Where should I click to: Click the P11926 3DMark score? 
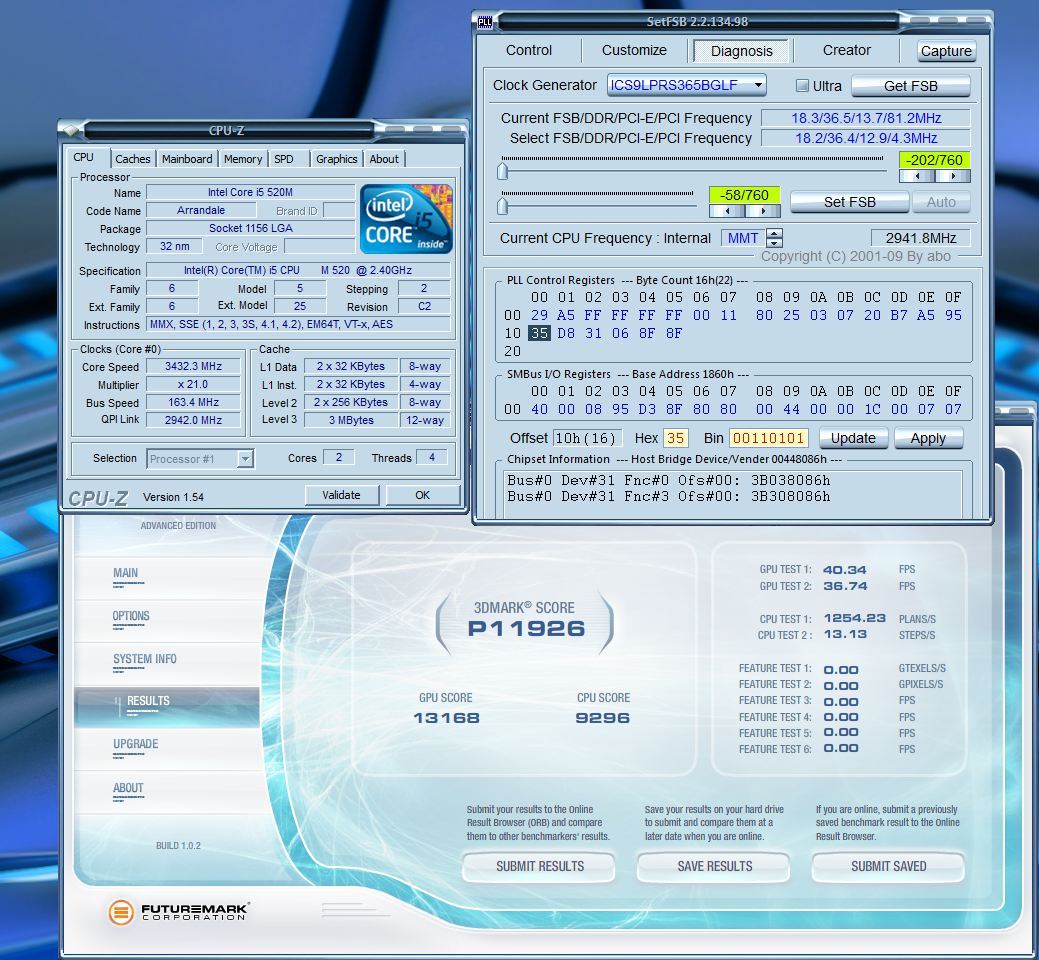(x=527, y=628)
